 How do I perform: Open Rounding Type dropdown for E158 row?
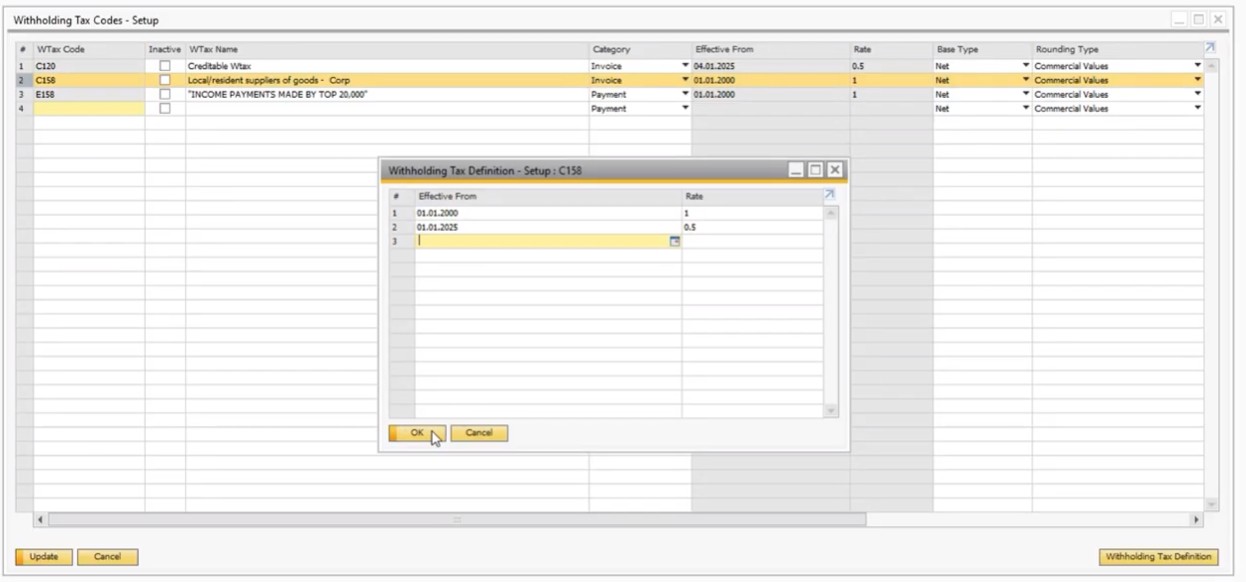point(1197,94)
